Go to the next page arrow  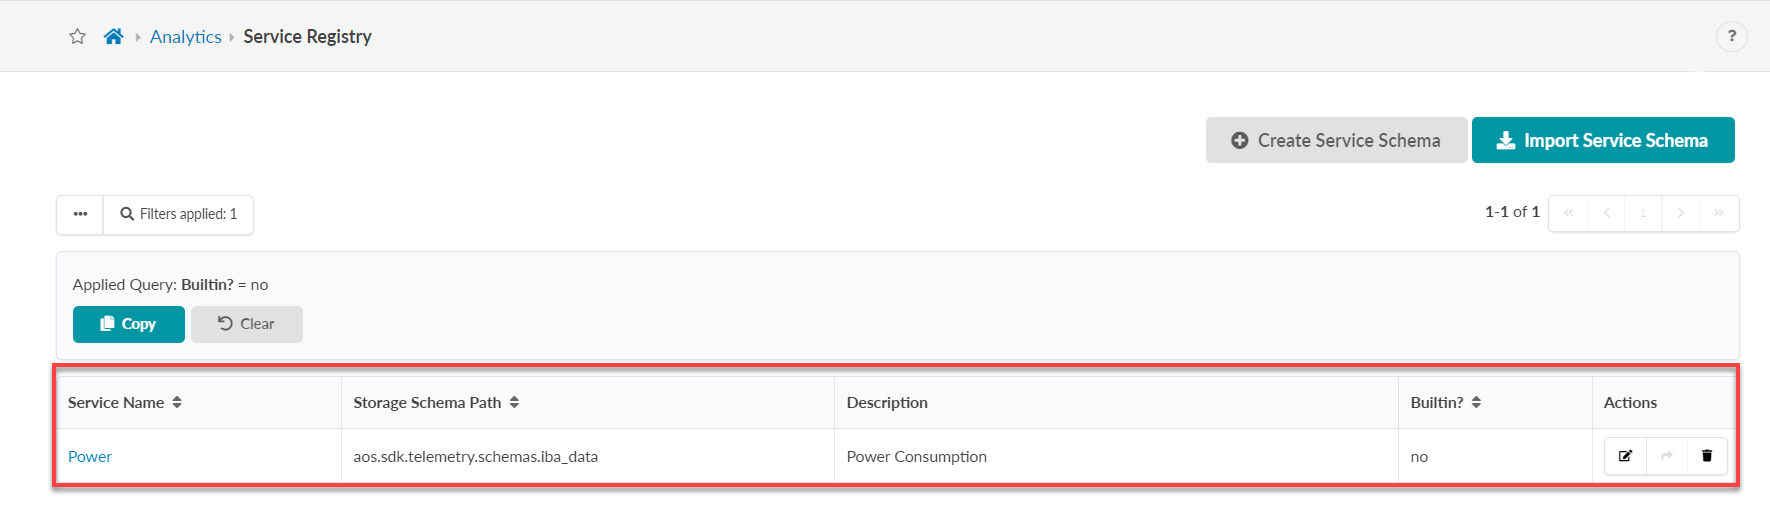coord(1681,213)
